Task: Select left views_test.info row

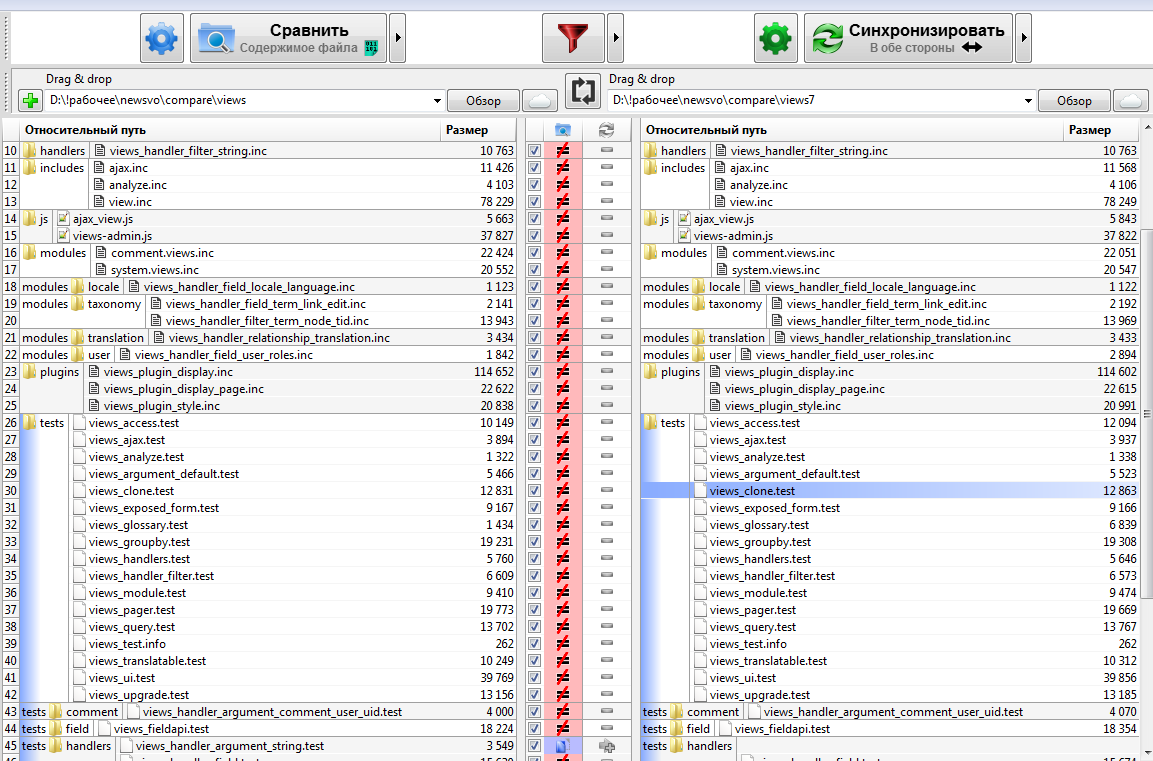Action: (x=268, y=643)
